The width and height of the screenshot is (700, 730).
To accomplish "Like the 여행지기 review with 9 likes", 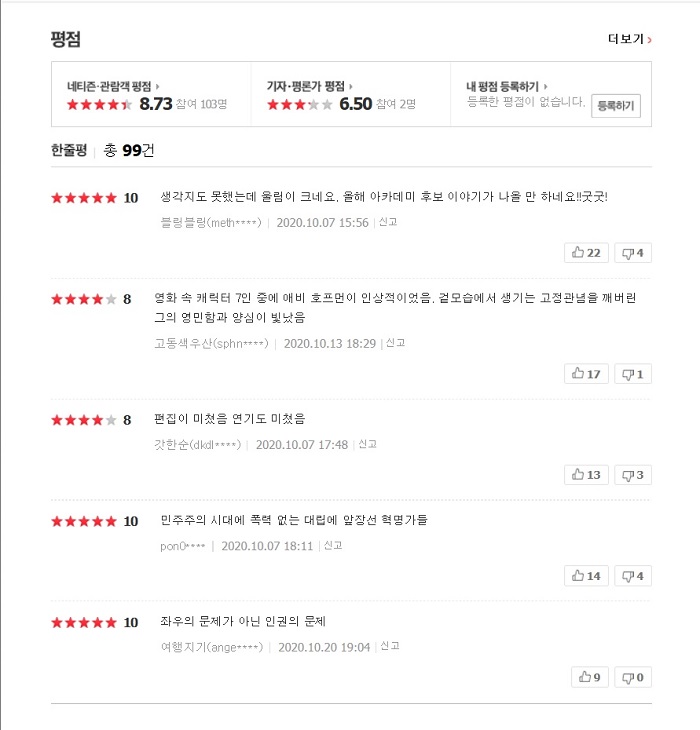I will 590,677.
